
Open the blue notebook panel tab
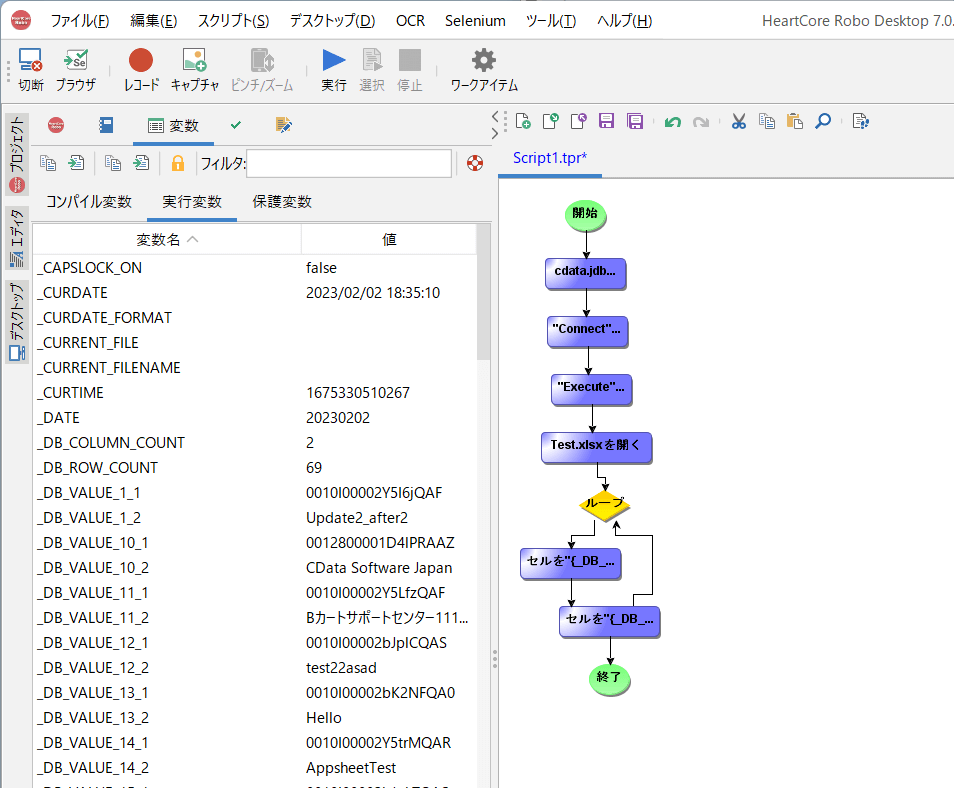[x=106, y=125]
